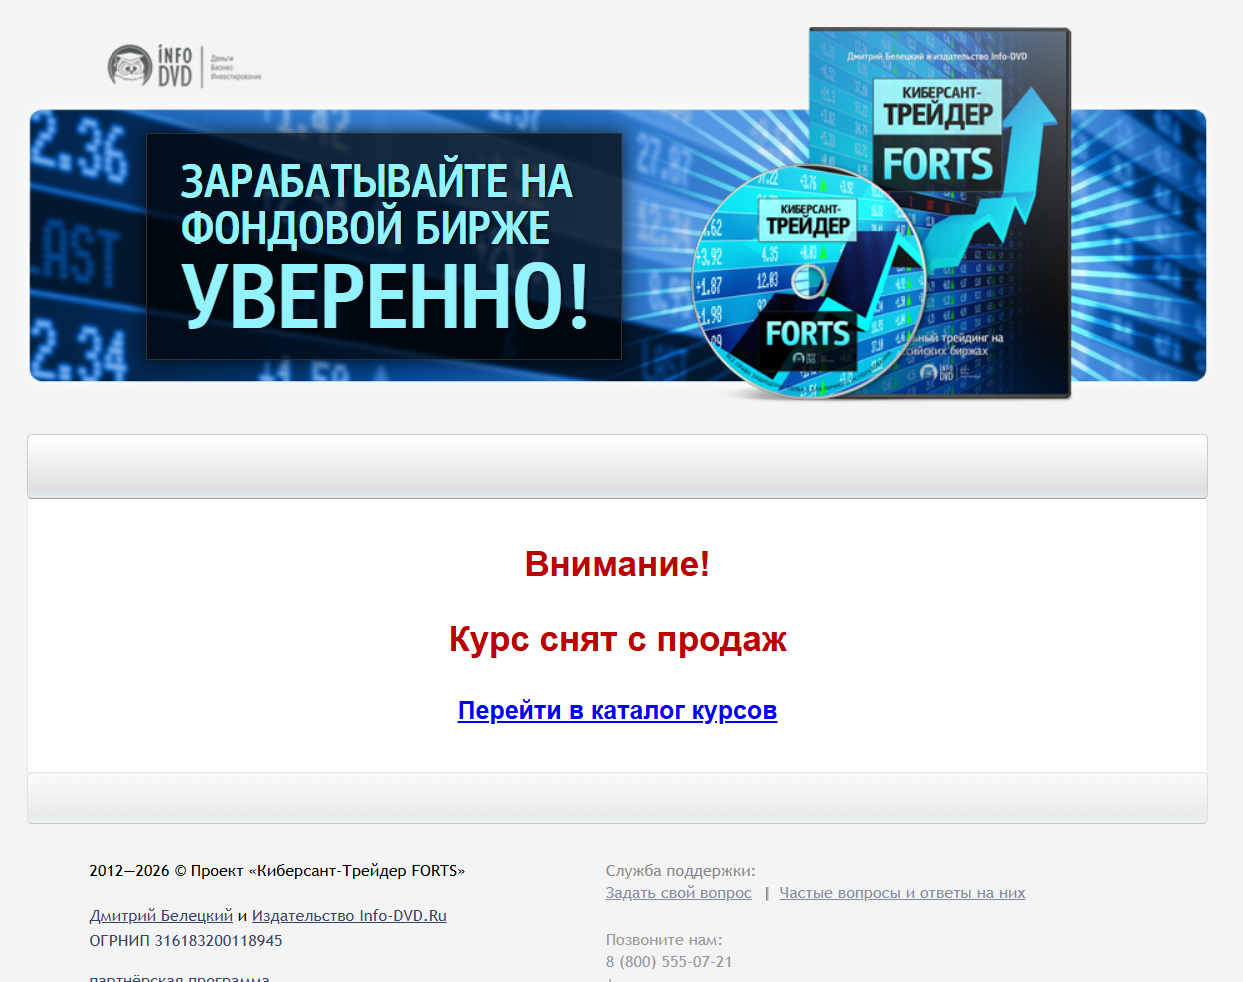Click the FORTS disc image
The width and height of the screenshot is (1243, 982).
(x=809, y=283)
